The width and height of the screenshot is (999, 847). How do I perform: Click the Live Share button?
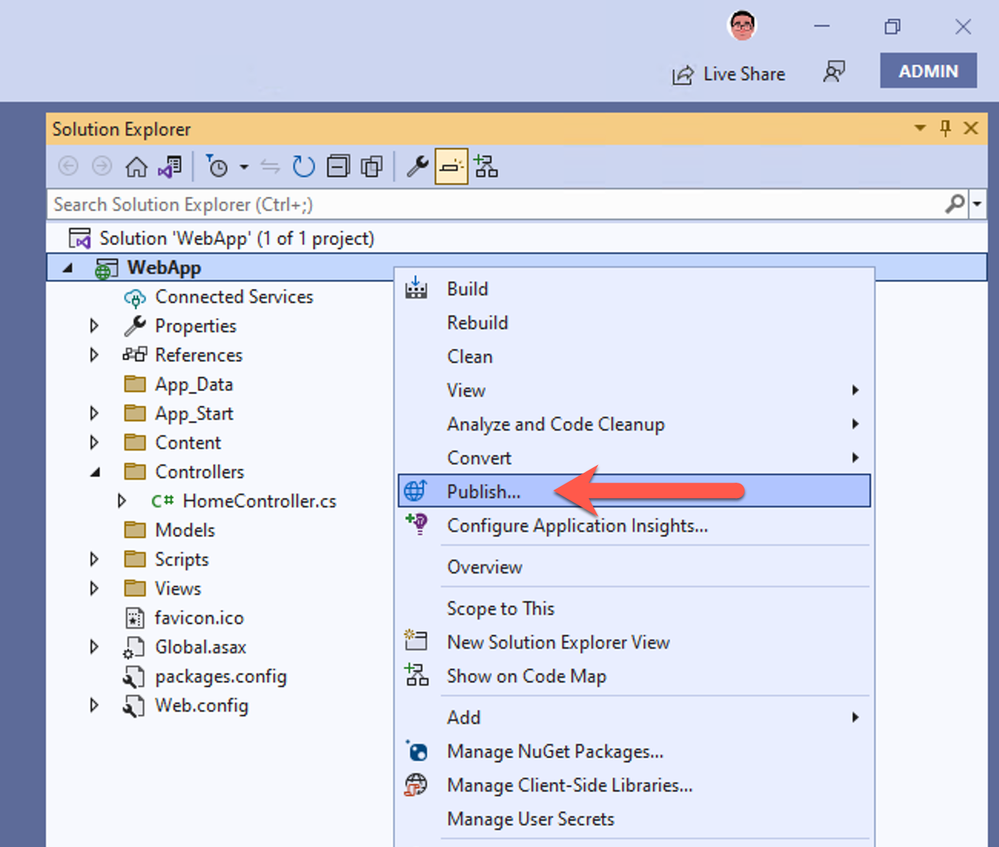tap(729, 74)
